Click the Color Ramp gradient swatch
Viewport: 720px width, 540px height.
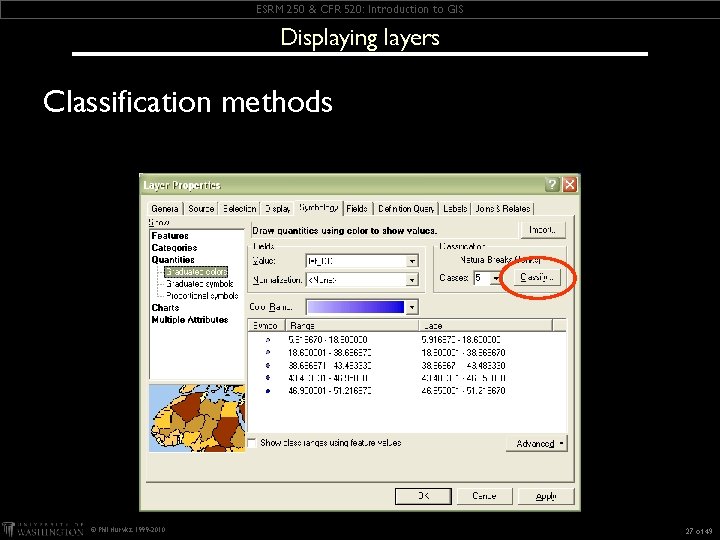click(355, 307)
